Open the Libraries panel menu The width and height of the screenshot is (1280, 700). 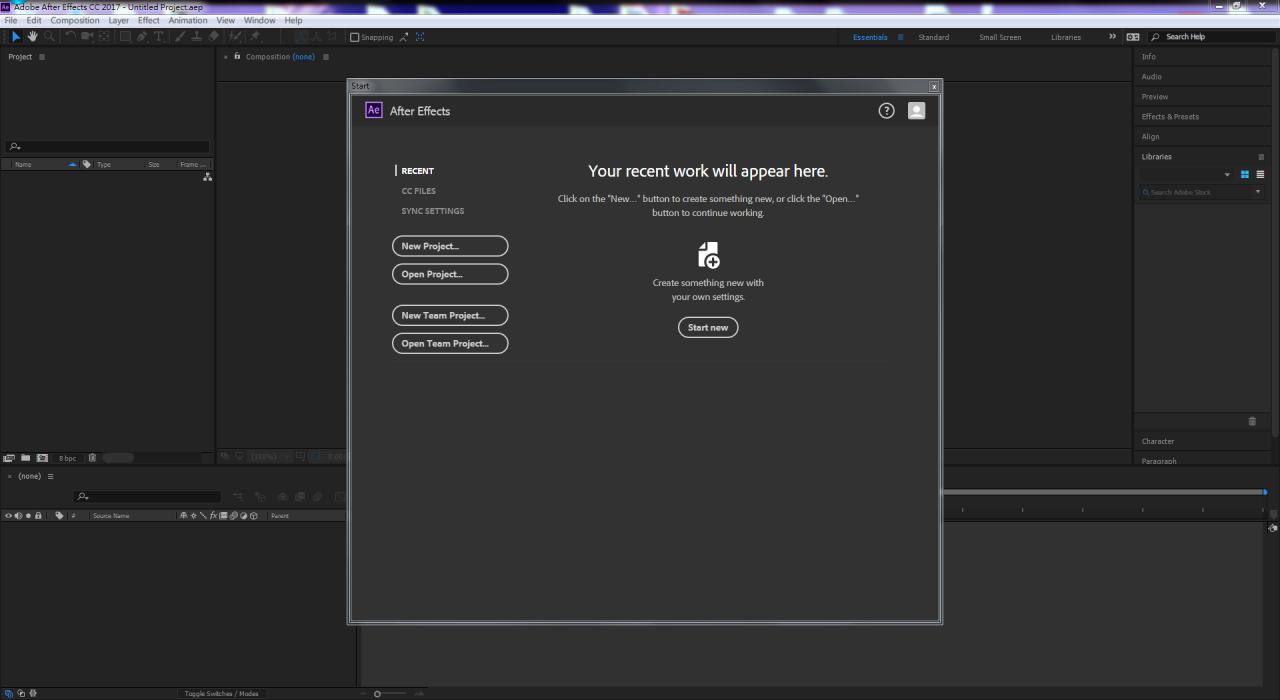click(1261, 157)
